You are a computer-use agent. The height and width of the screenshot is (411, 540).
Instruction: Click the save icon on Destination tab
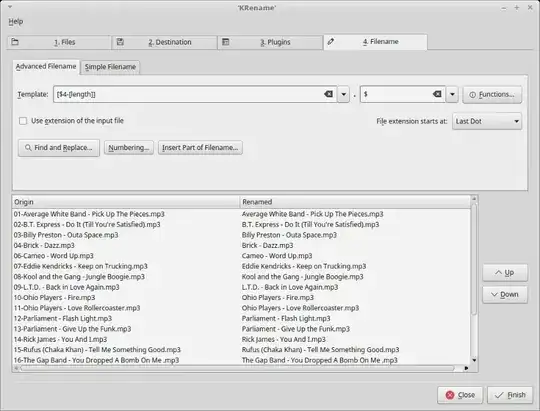120,42
